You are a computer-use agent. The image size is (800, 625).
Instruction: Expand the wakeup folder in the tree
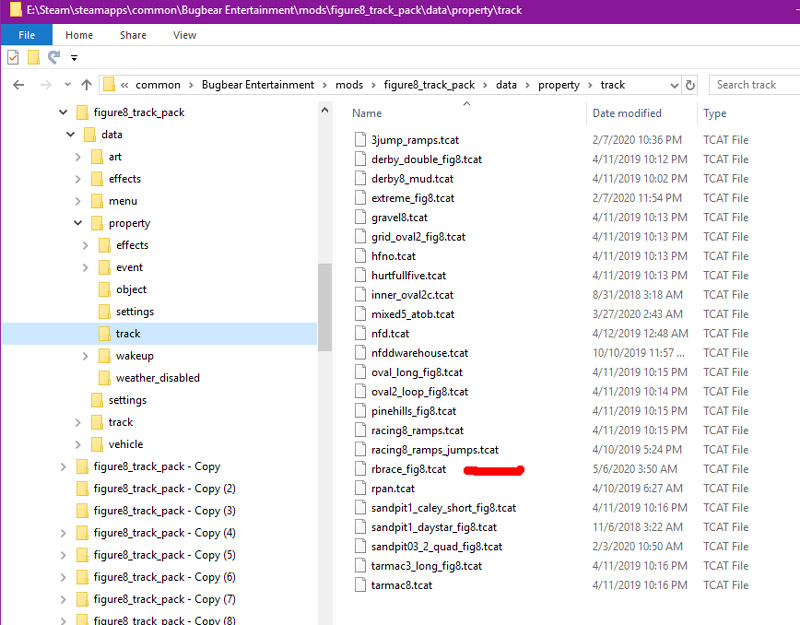(85, 356)
